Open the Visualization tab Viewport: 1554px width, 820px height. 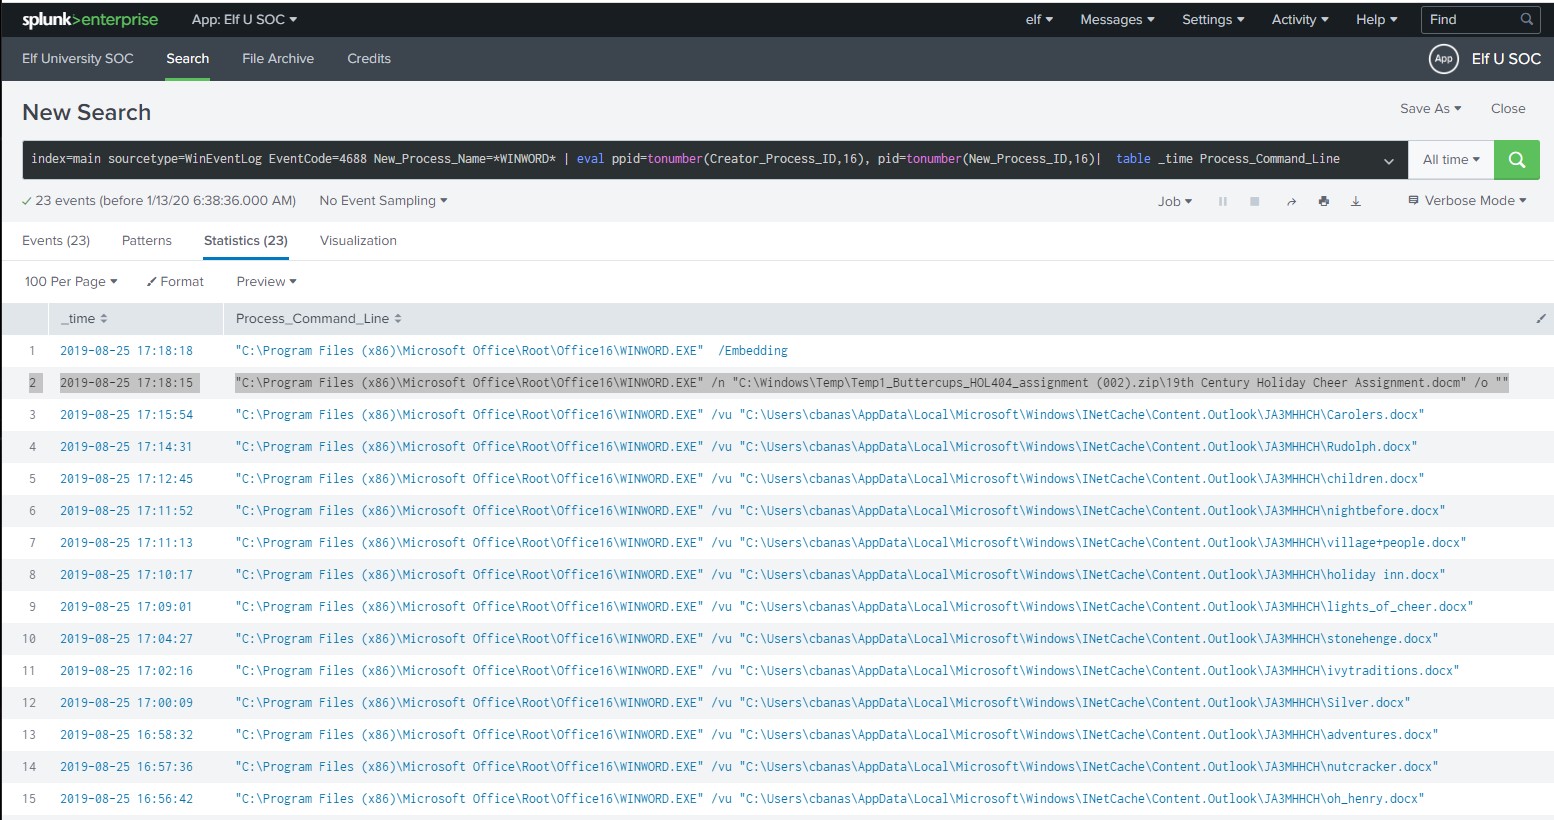(x=358, y=241)
